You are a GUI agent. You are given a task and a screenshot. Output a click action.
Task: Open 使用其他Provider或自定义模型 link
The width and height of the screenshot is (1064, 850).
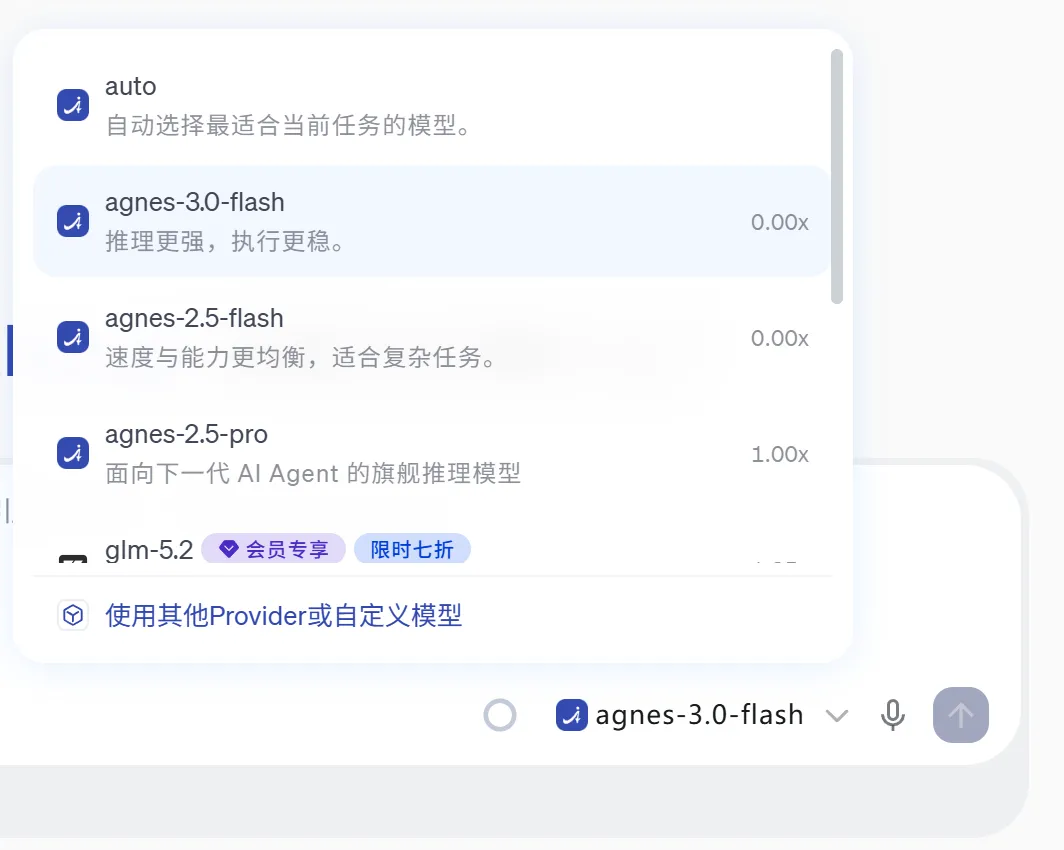pyautogui.click(x=283, y=616)
